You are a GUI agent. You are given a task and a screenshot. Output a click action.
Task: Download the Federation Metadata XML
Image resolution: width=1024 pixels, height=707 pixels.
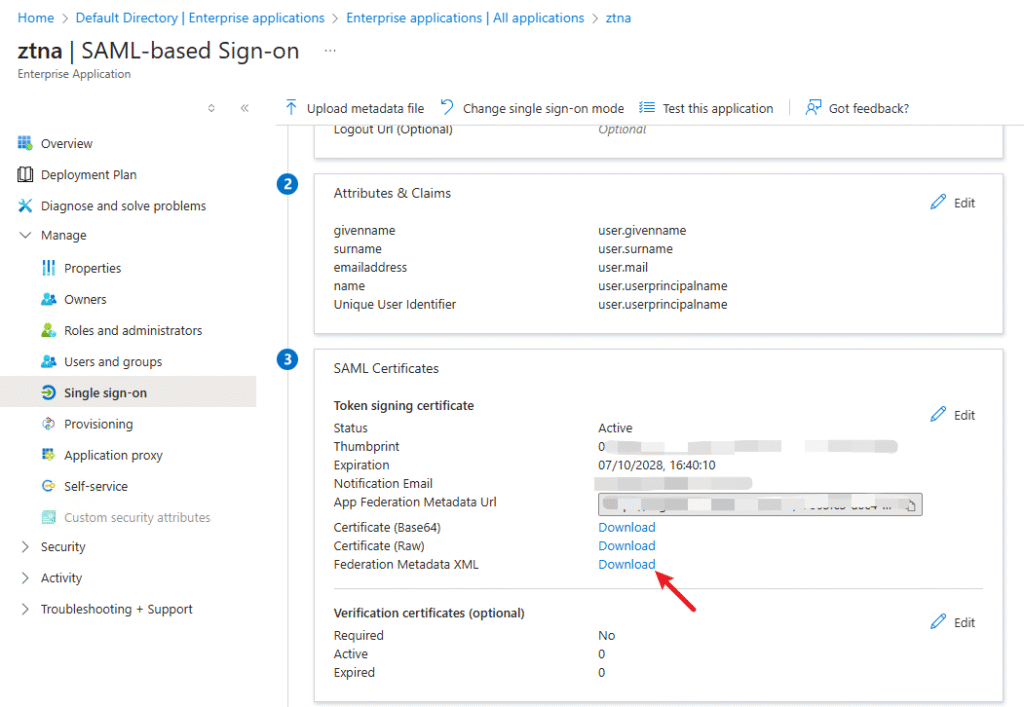point(626,564)
